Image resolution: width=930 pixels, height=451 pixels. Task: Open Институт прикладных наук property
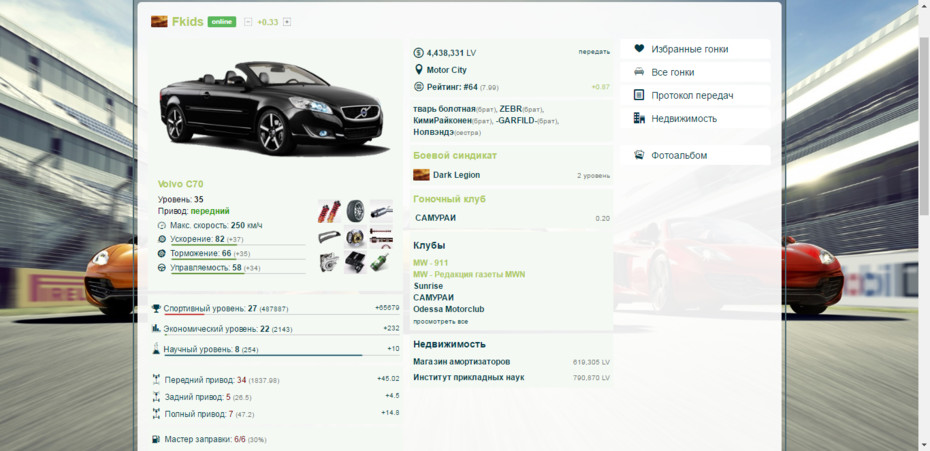click(469, 377)
